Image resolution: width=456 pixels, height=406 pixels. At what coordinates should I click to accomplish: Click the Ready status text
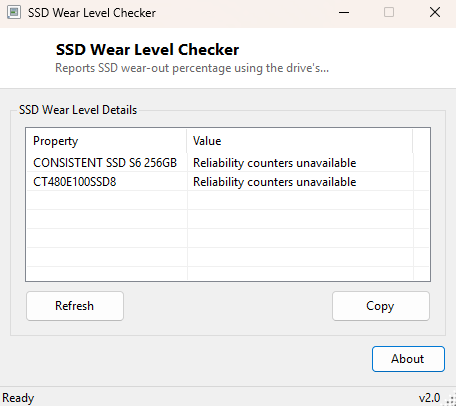[x=18, y=398]
